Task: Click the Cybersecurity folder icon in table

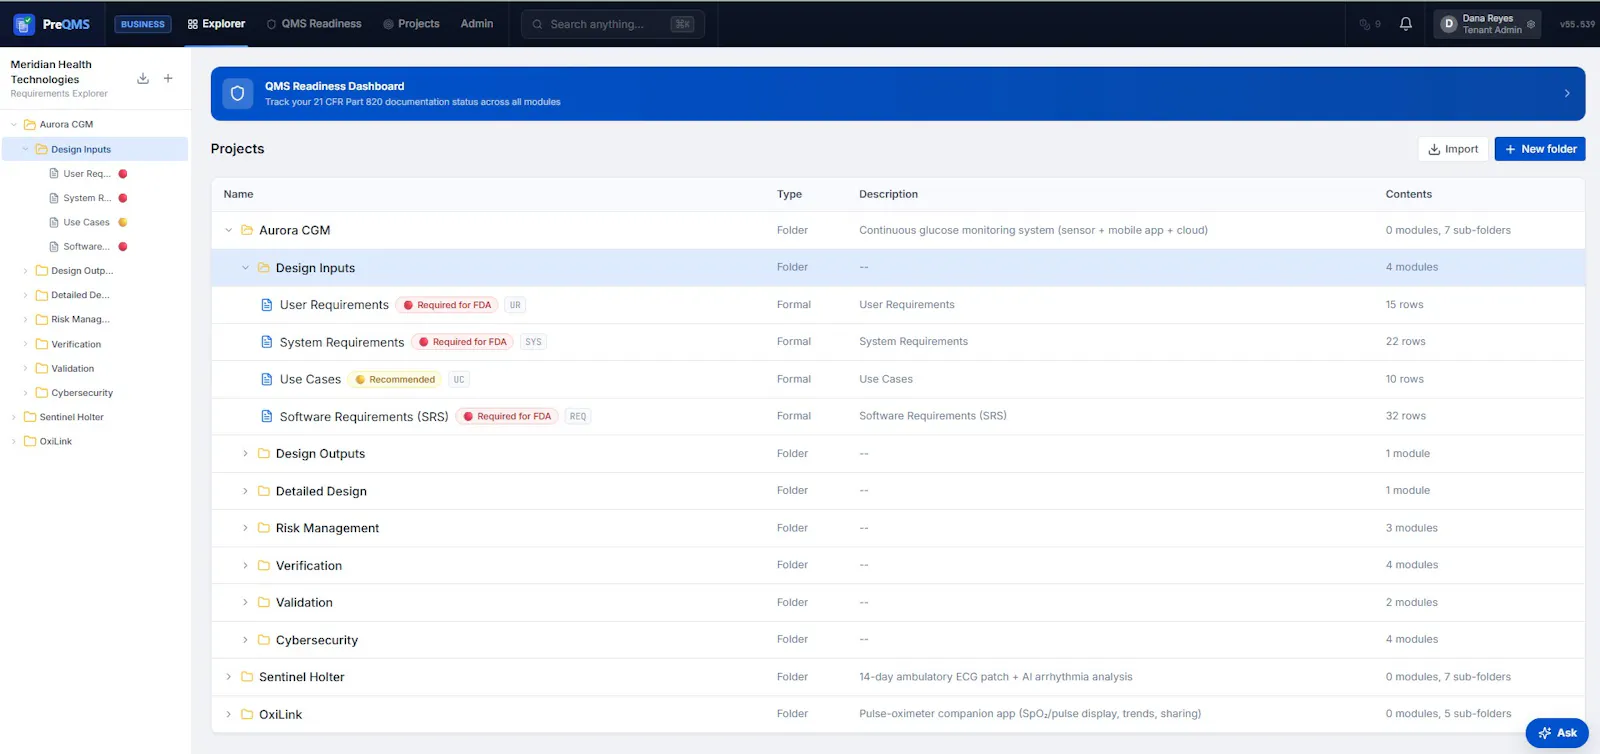Action: (264, 640)
